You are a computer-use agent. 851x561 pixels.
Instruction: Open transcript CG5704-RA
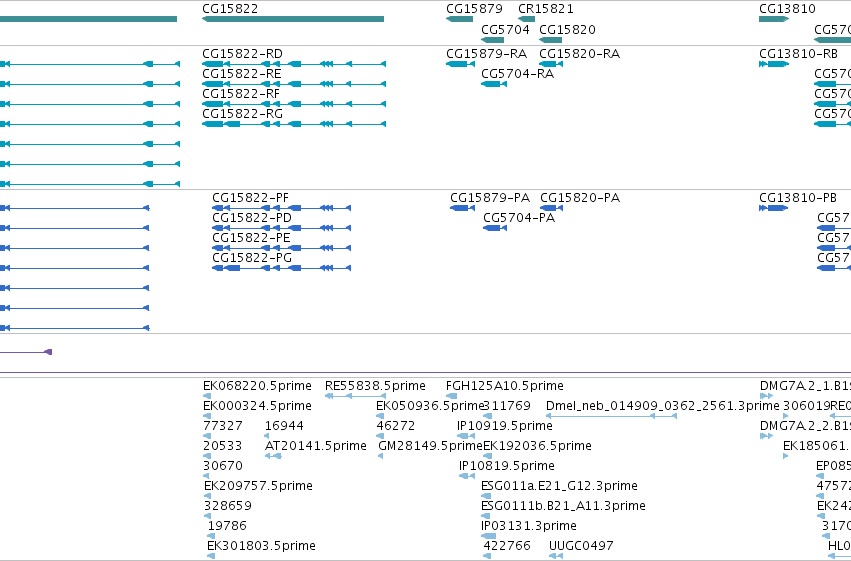point(518,74)
